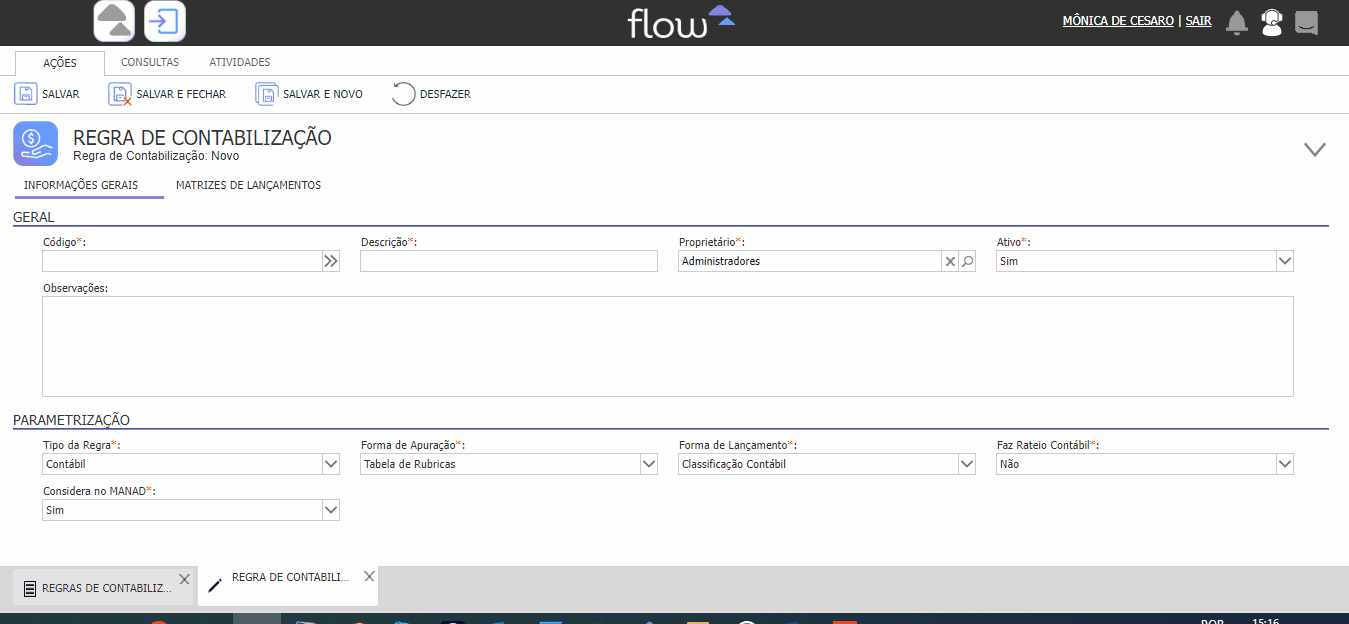This screenshot has height=624, width=1349.
Task: Click the Salvar e Fechar icon
Action: pos(120,94)
